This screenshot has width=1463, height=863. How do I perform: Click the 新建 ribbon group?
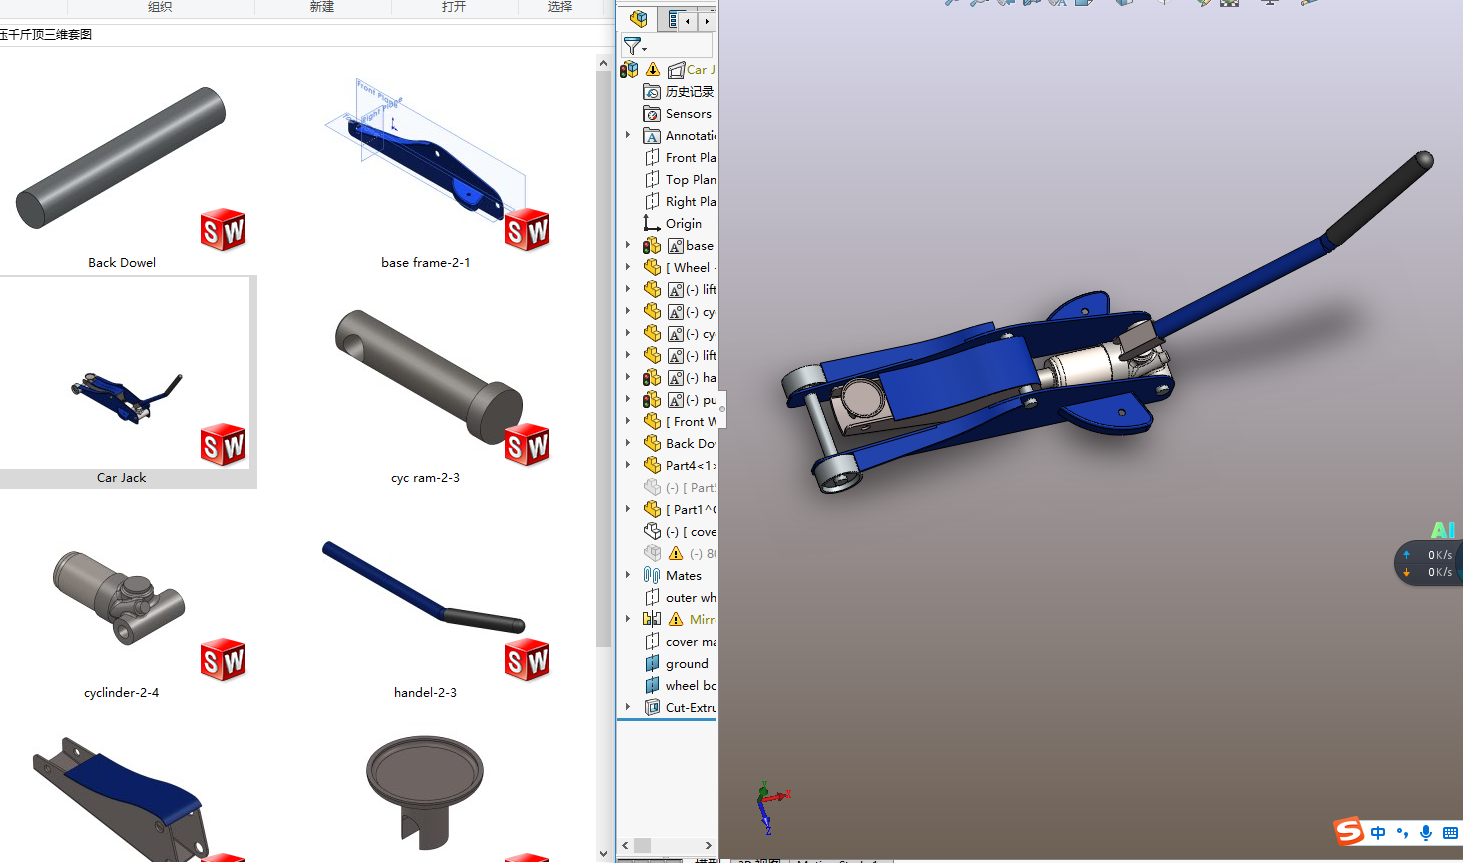pos(322,6)
